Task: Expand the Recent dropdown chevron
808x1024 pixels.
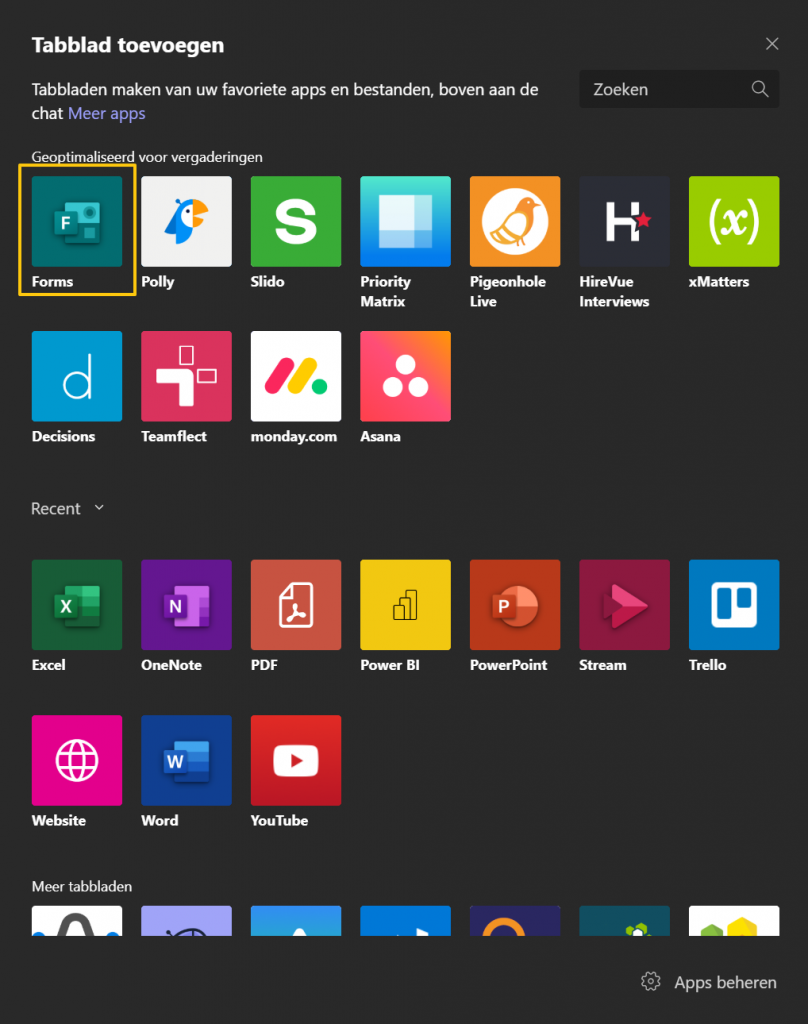Action: (x=99, y=507)
